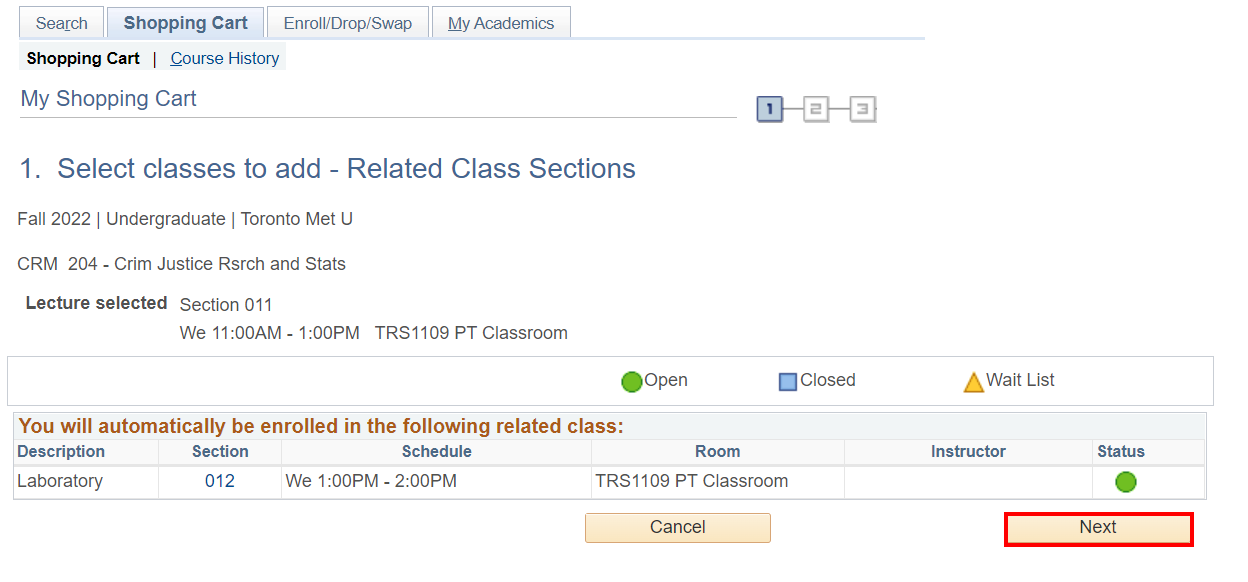Open the Search tab

coord(62,23)
